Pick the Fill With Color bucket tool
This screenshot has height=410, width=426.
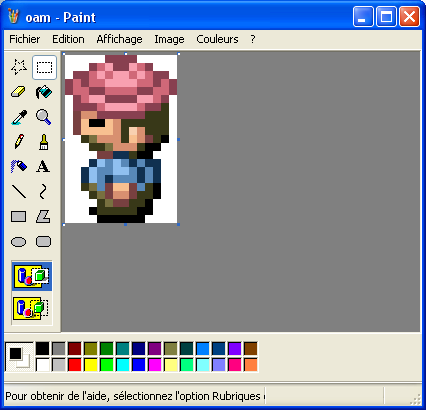(x=44, y=92)
